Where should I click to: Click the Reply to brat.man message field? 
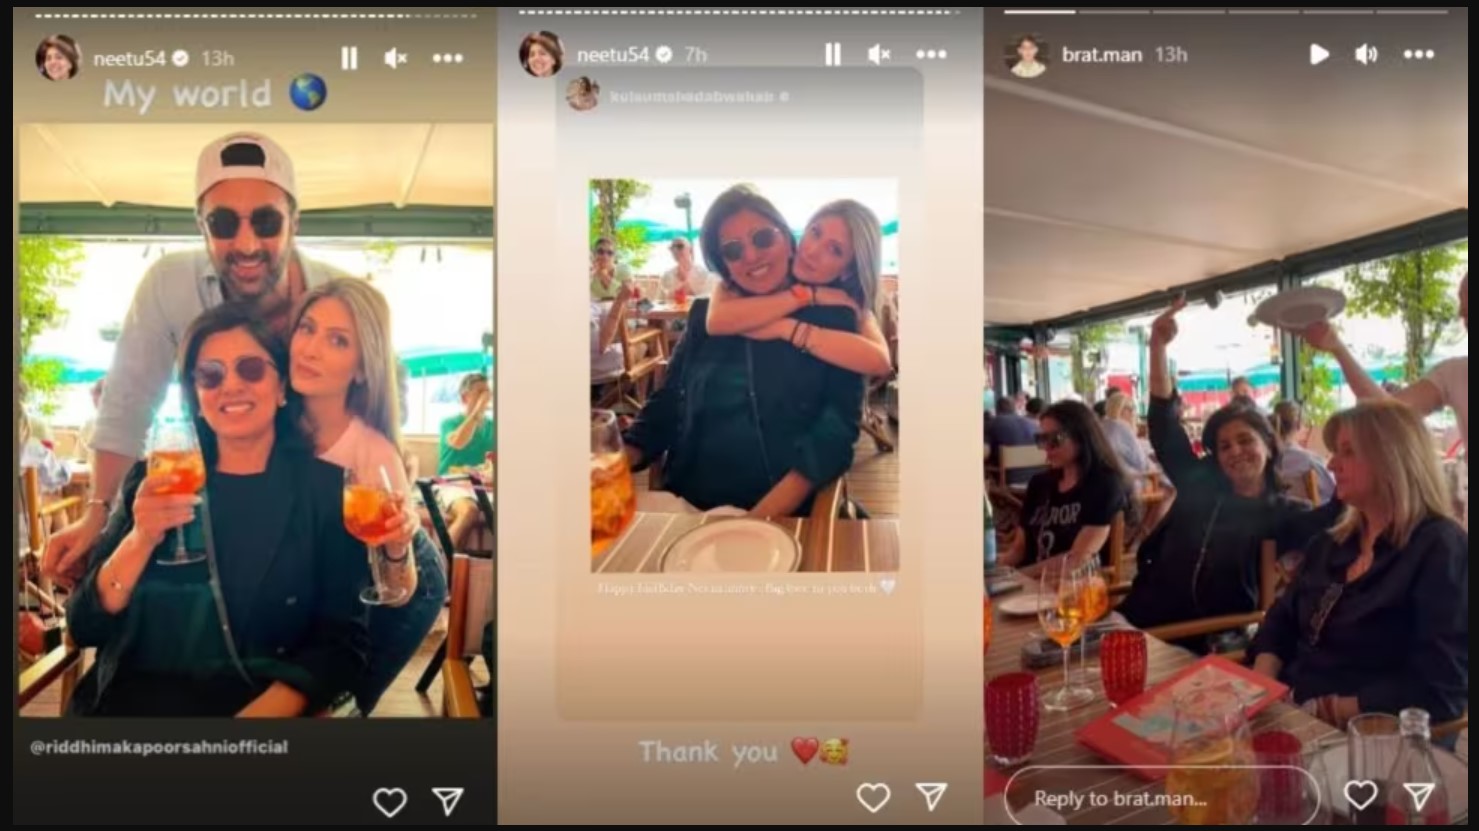1161,798
